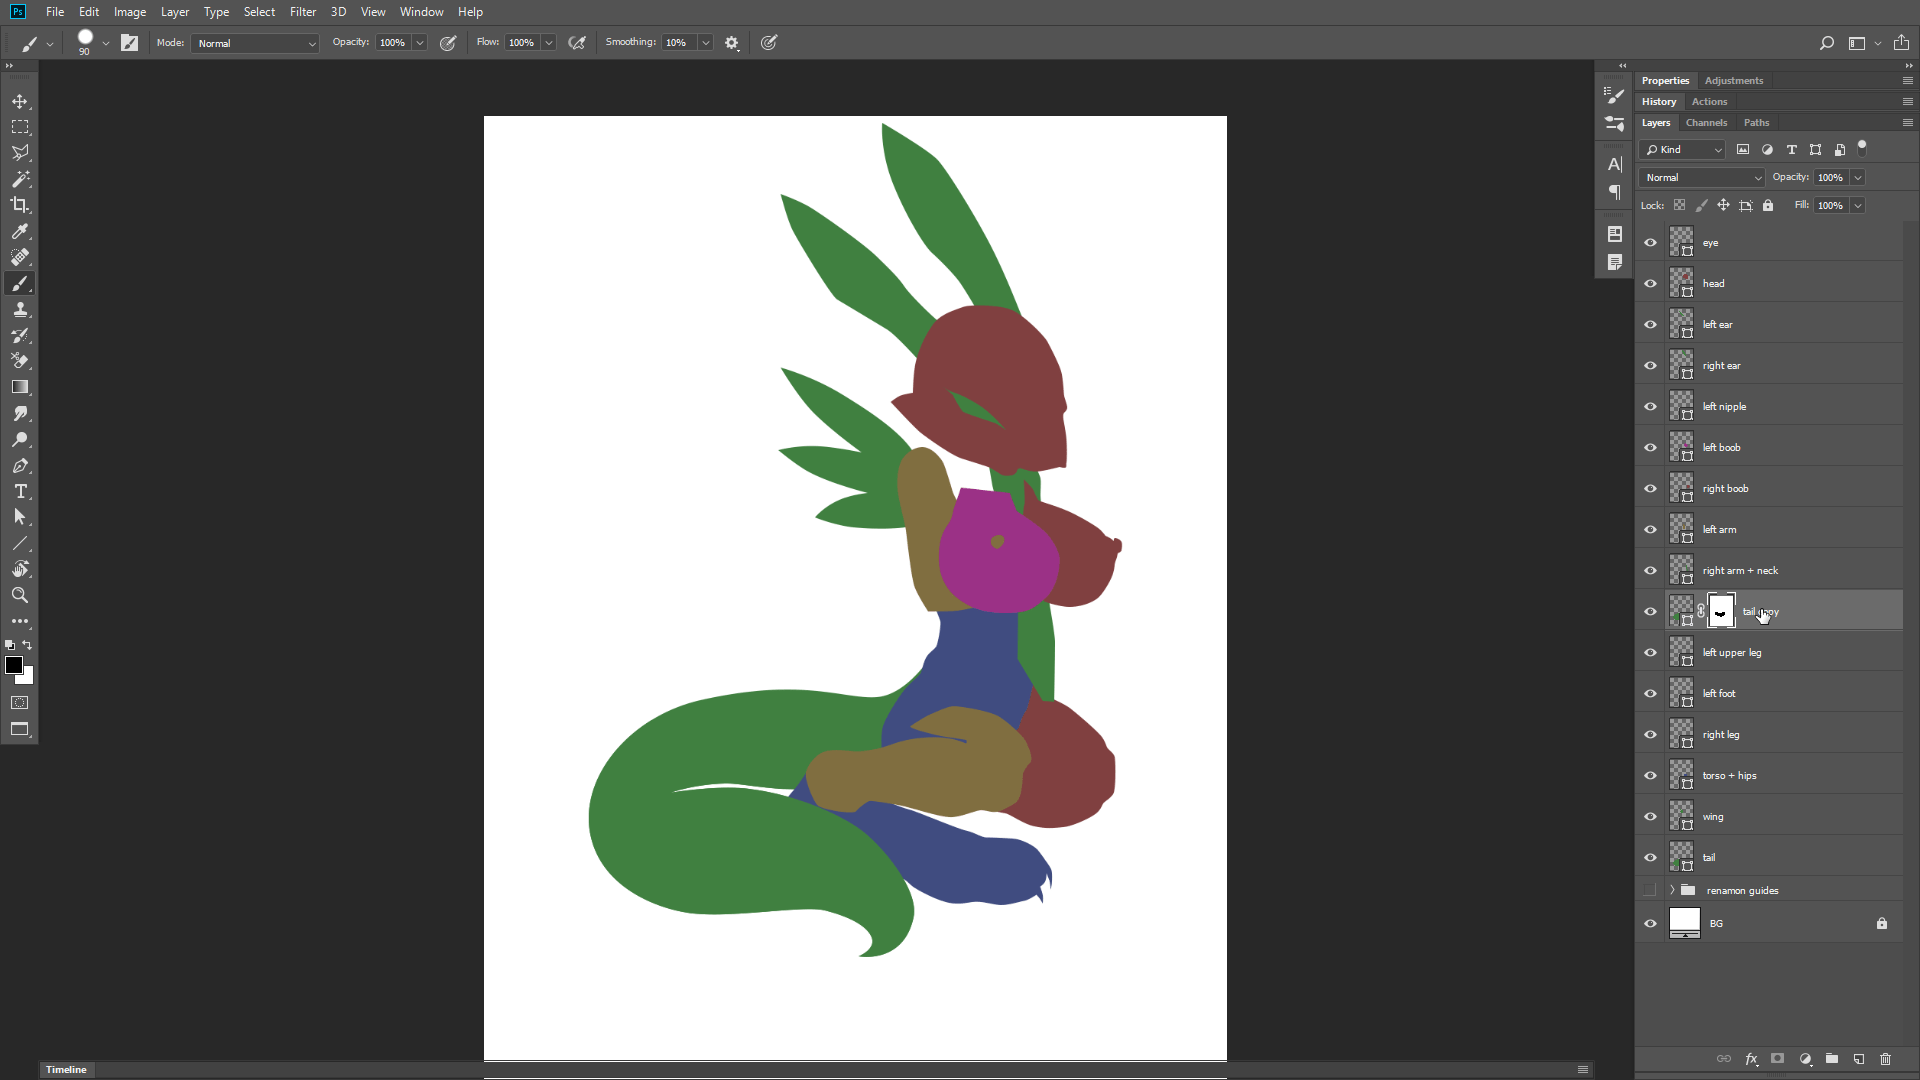Image resolution: width=1920 pixels, height=1080 pixels.
Task: Open the layer blend mode dropdown
Action: [1702, 178]
